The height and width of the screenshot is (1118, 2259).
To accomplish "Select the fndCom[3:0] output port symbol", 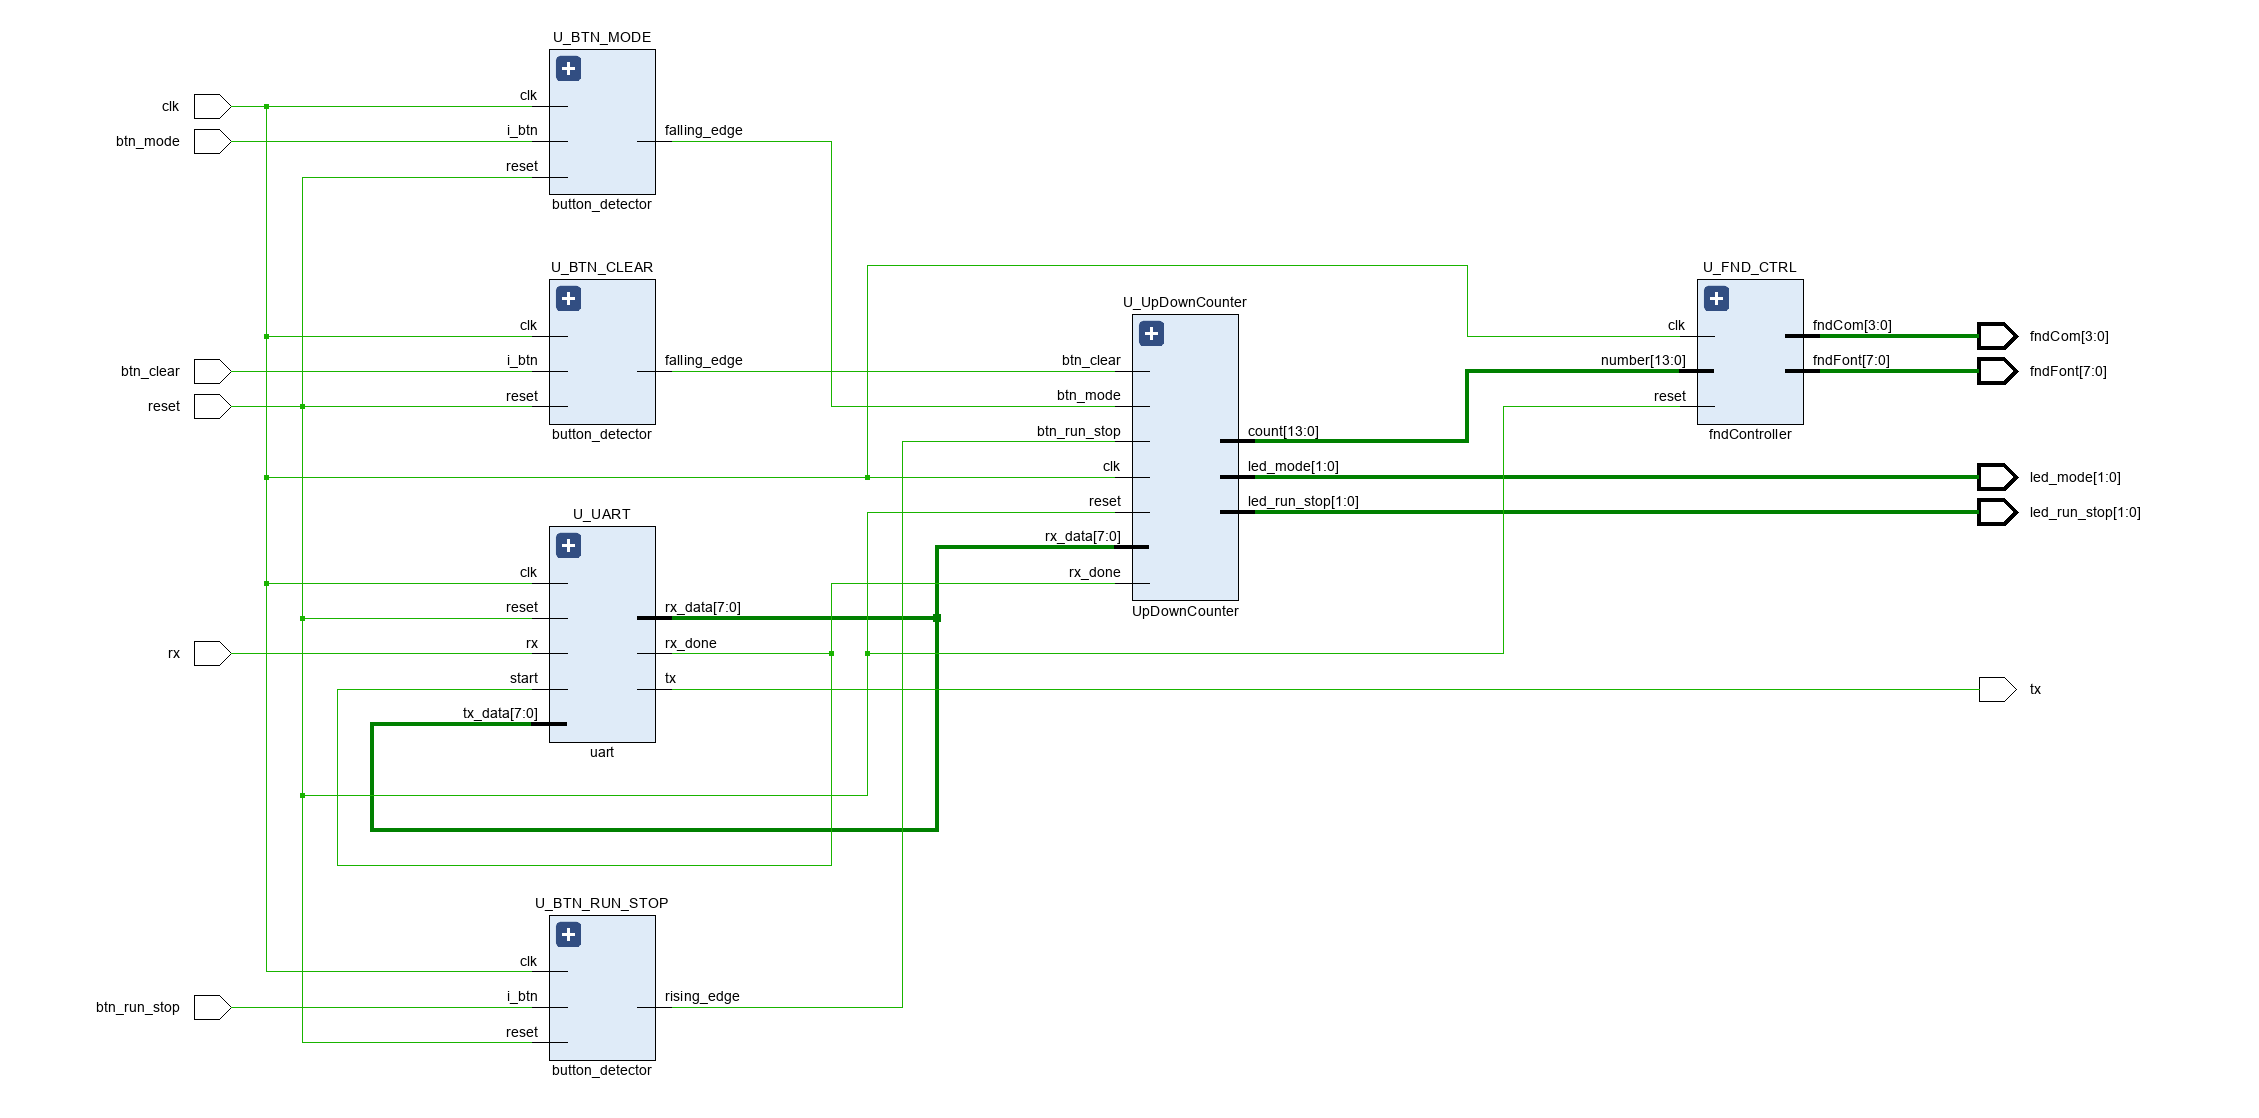I will pyautogui.click(x=1997, y=336).
